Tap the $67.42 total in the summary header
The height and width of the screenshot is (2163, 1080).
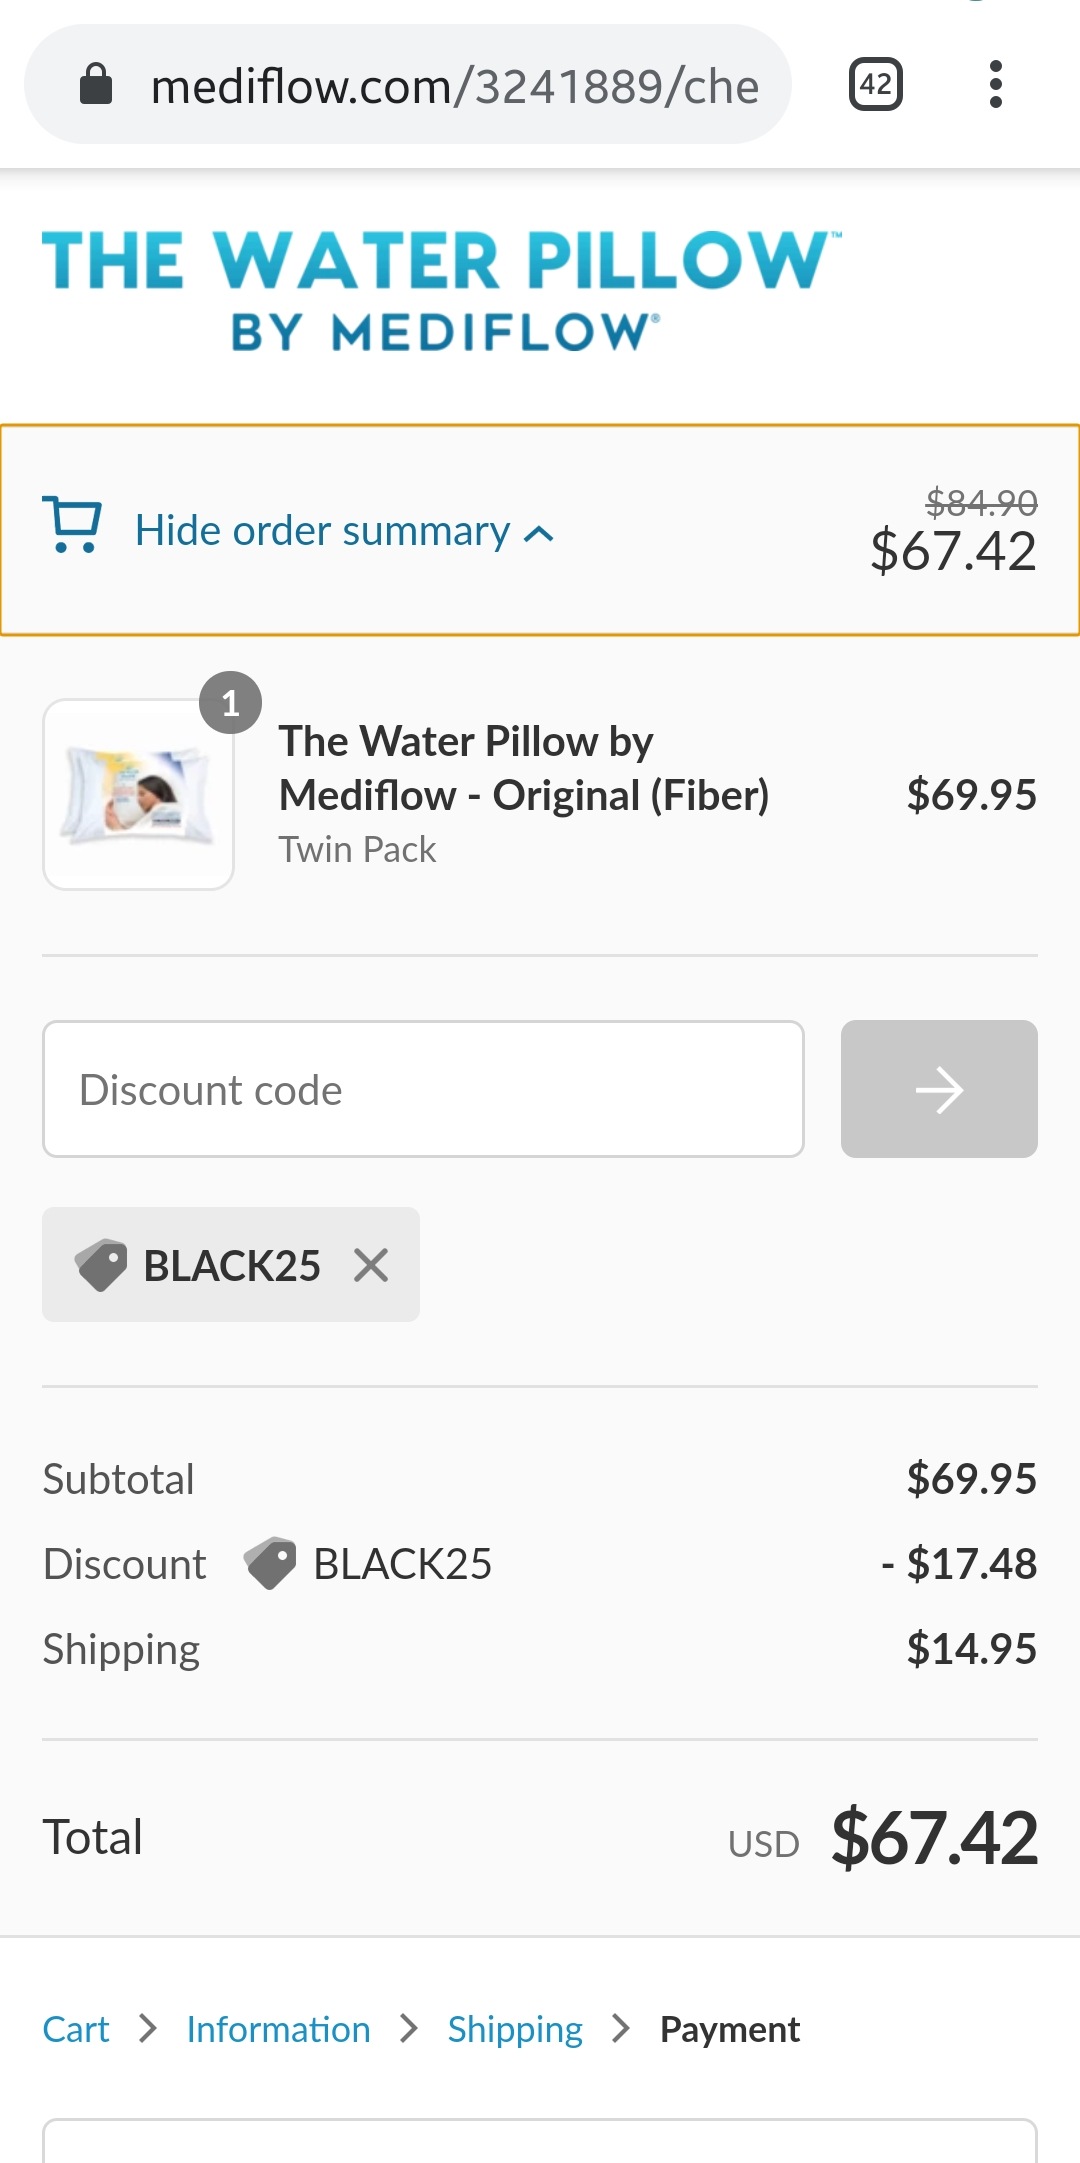(953, 551)
